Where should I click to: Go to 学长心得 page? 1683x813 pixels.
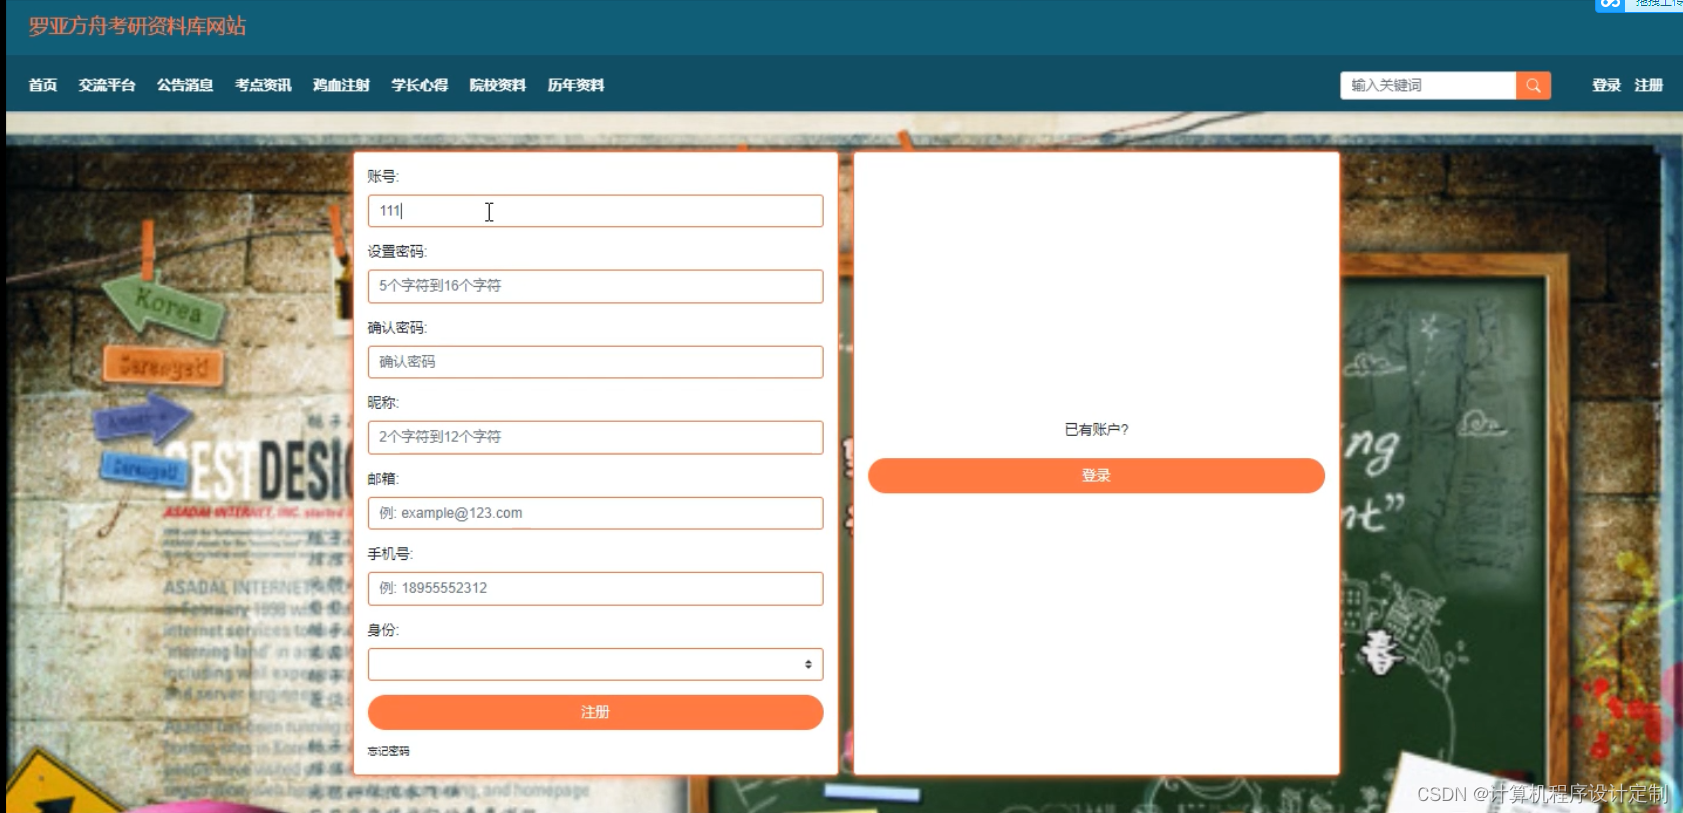click(419, 85)
